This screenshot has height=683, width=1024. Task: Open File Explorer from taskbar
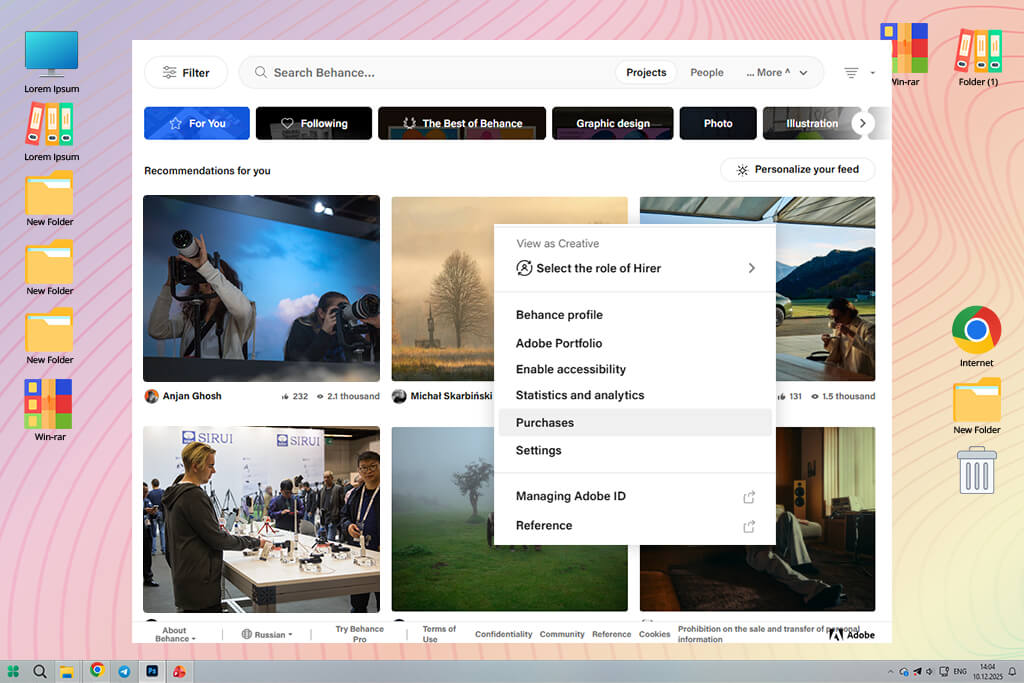tap(67, 671)
